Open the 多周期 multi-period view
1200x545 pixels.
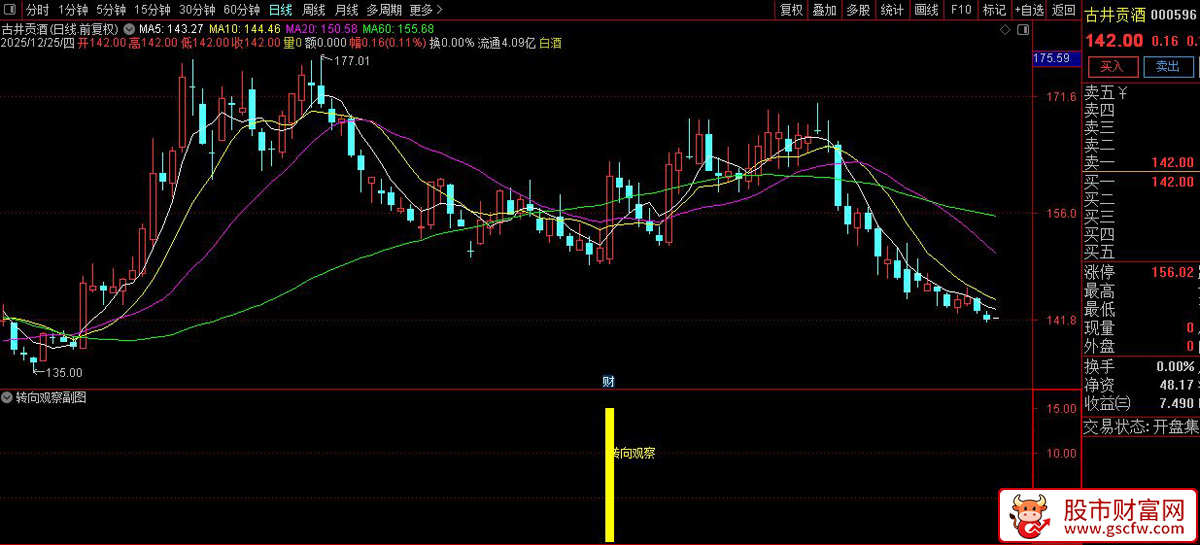point(385,9)
